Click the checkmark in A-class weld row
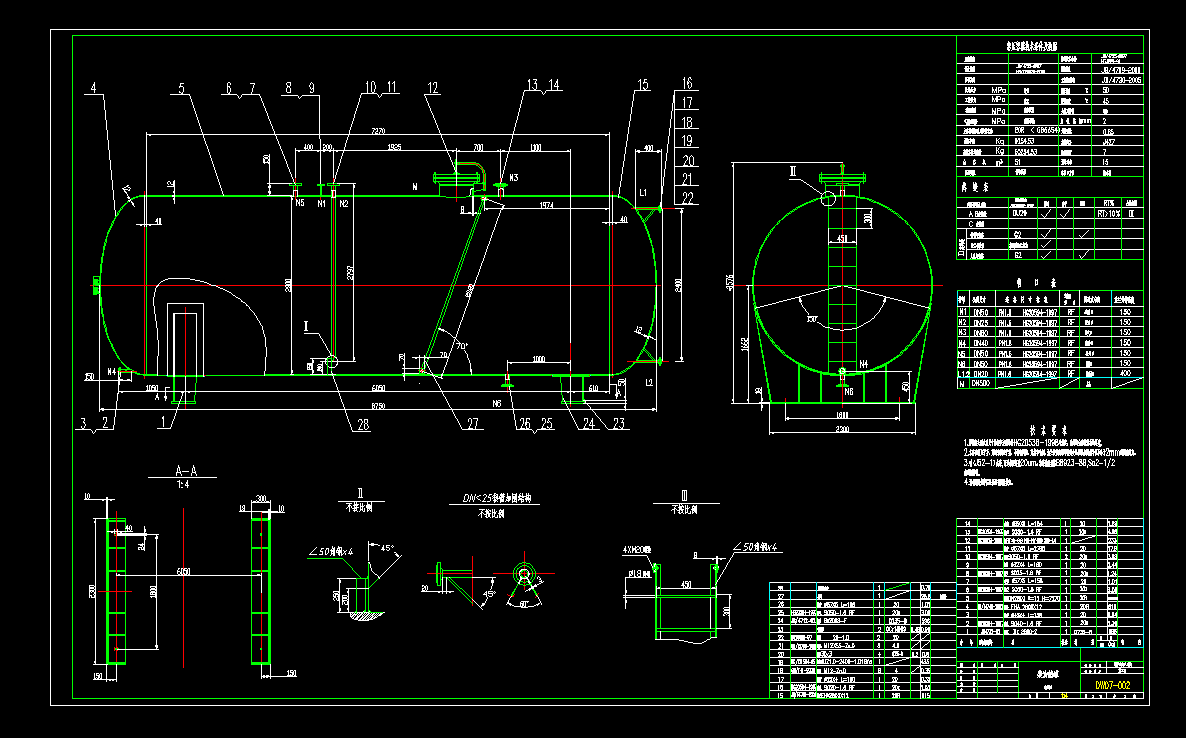1186x738 pixels. tap(1047, 214)
